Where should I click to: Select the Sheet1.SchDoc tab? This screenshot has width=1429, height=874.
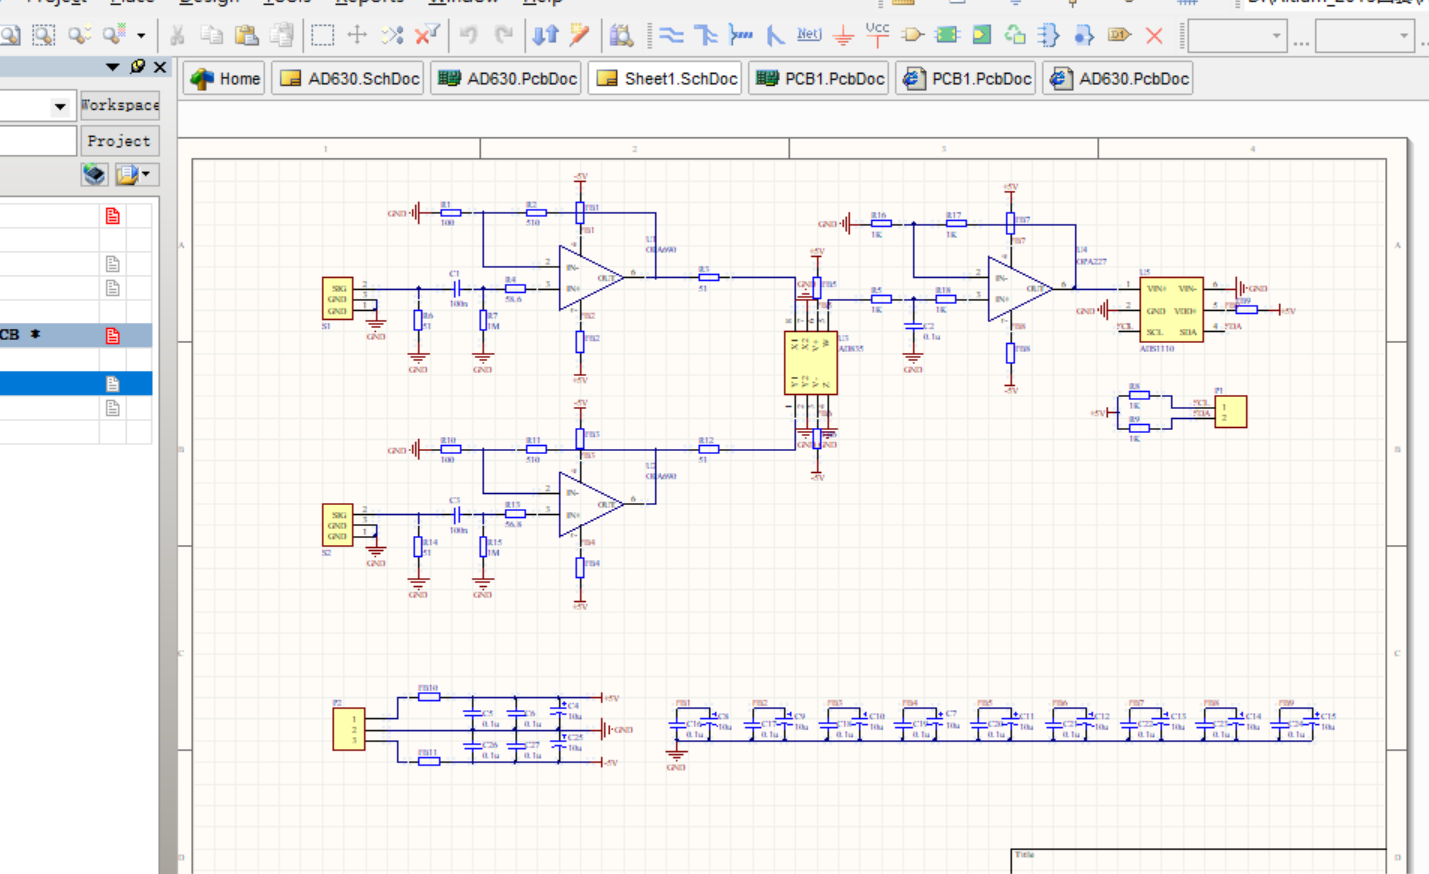click(x=666, y=78)
